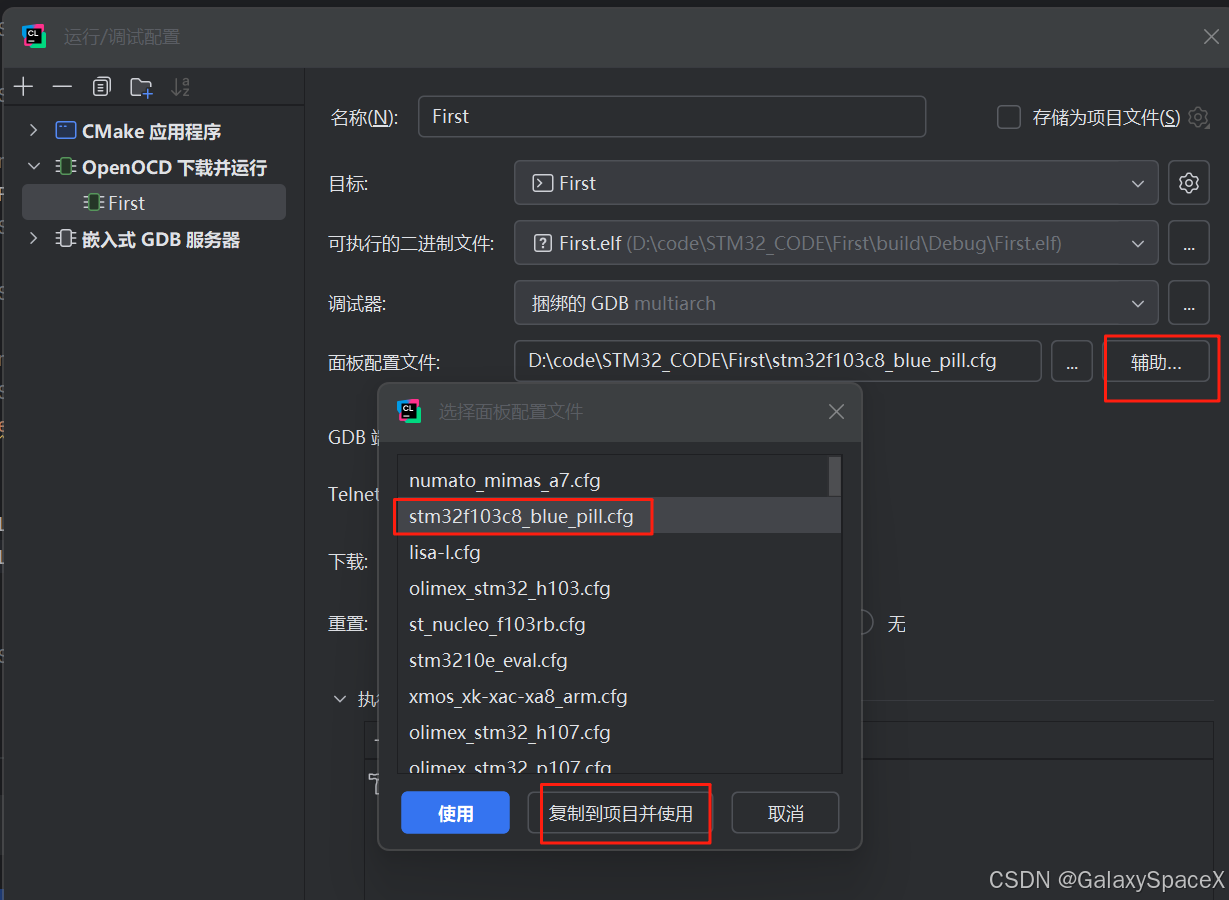
Task: Click the 名称 input field containing First
Action: pyautogui.click(x=672, y=117)
